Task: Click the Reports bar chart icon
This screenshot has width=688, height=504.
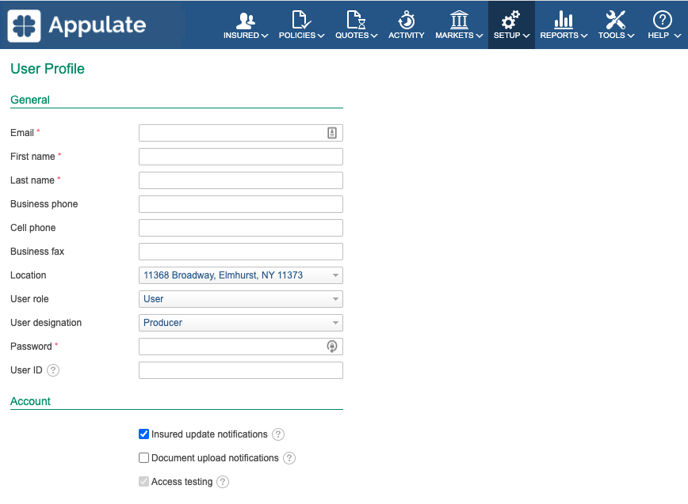Action: pos(563,20)
